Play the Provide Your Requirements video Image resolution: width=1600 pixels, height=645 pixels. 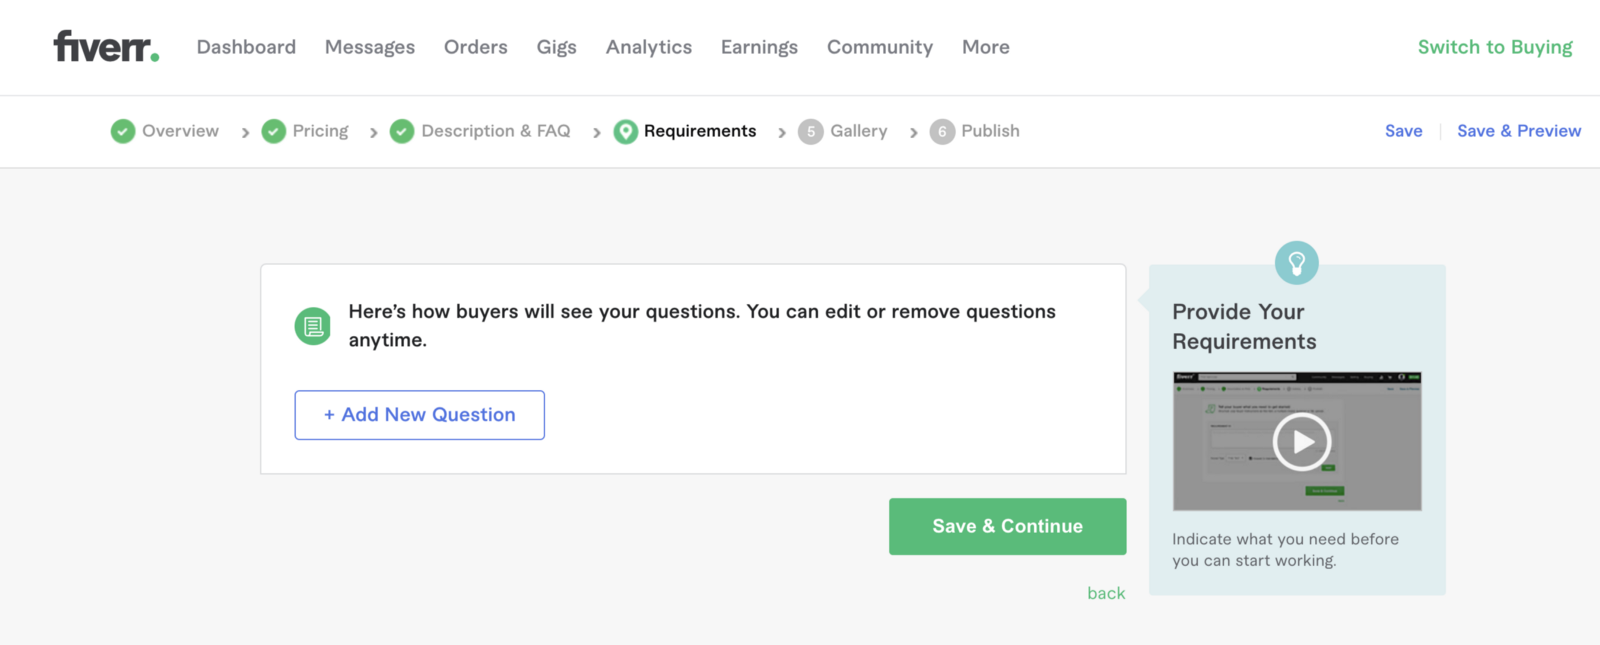tap(1300, 441)
